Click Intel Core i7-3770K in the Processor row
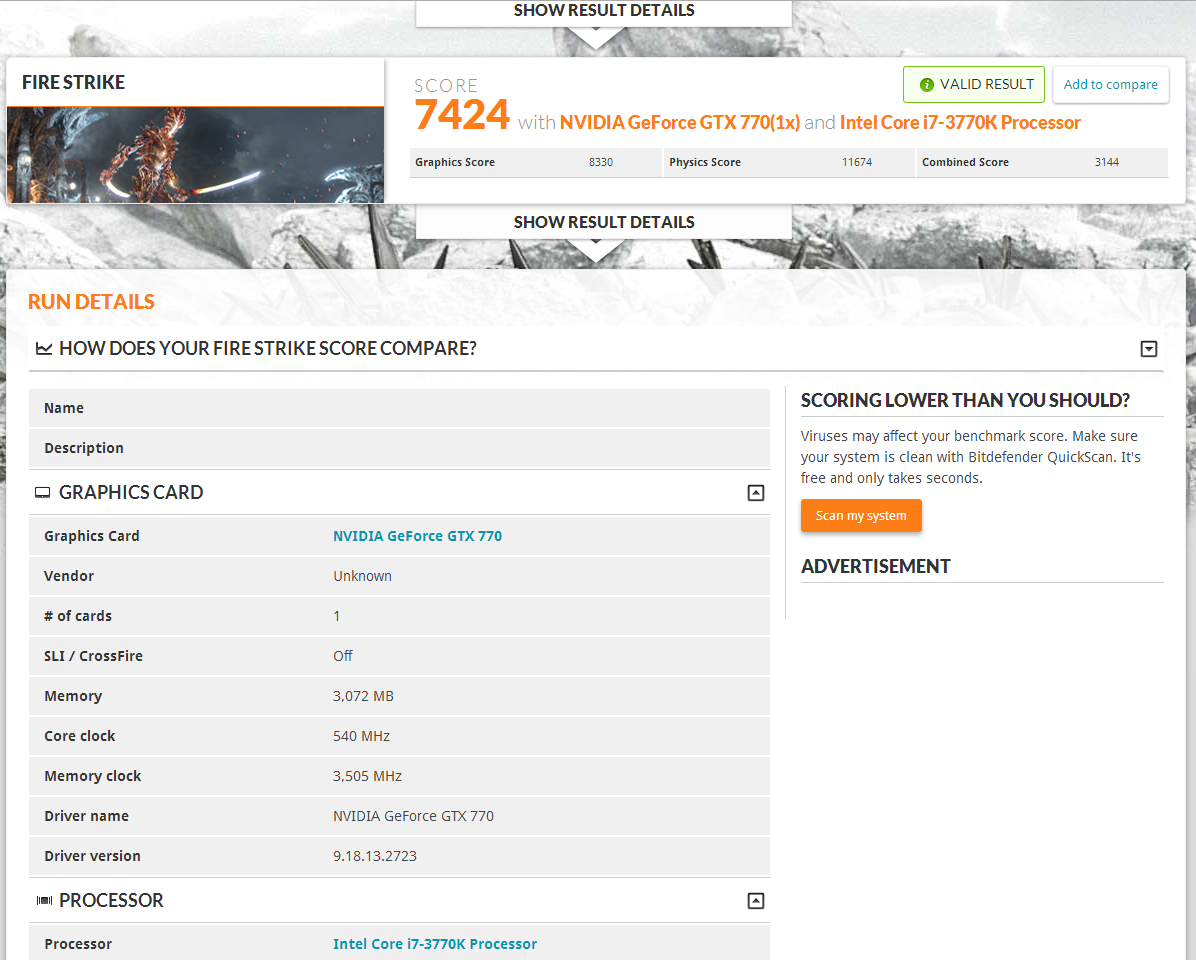Viewport: 1196px width, 960px height. click(435, 943)
